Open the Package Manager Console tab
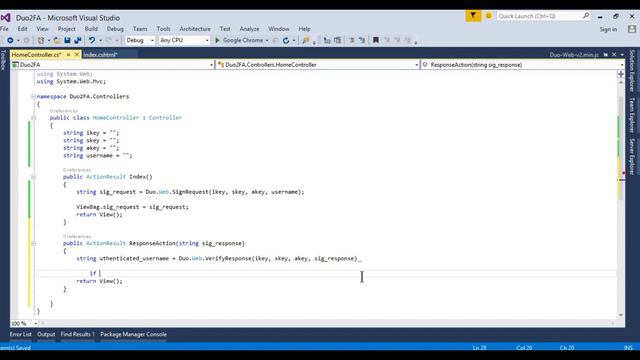This screenshot has width=640, height=360. 133,334
